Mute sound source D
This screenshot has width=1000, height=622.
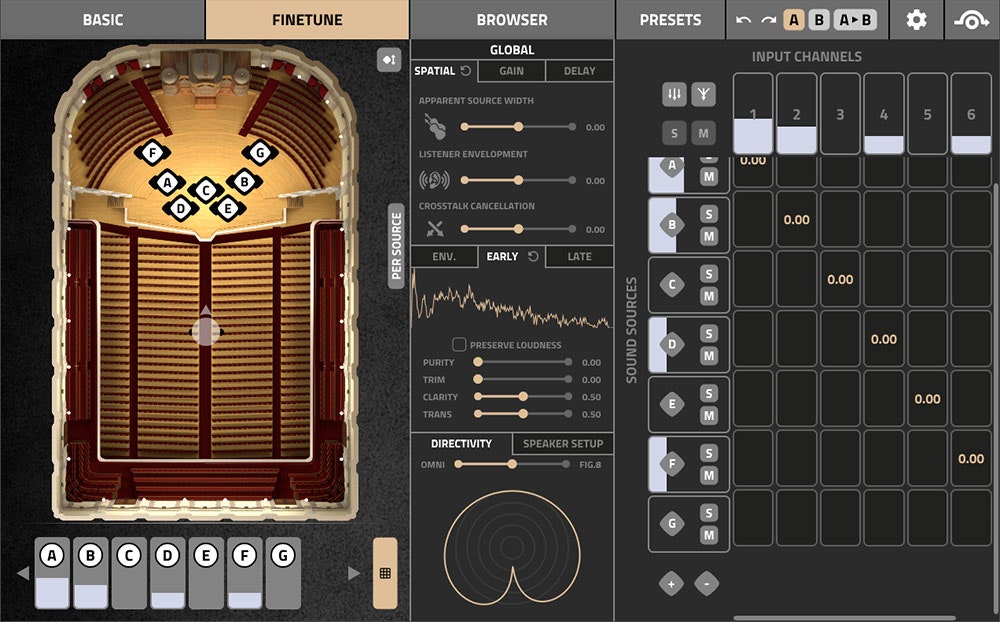click(709, 356)
